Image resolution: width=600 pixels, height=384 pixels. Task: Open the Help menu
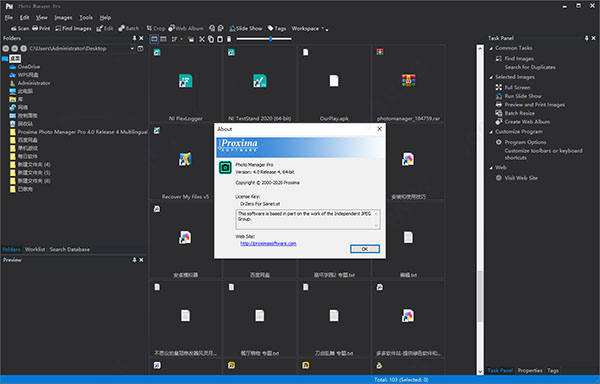pyautogui.click(x=105, y=18)
